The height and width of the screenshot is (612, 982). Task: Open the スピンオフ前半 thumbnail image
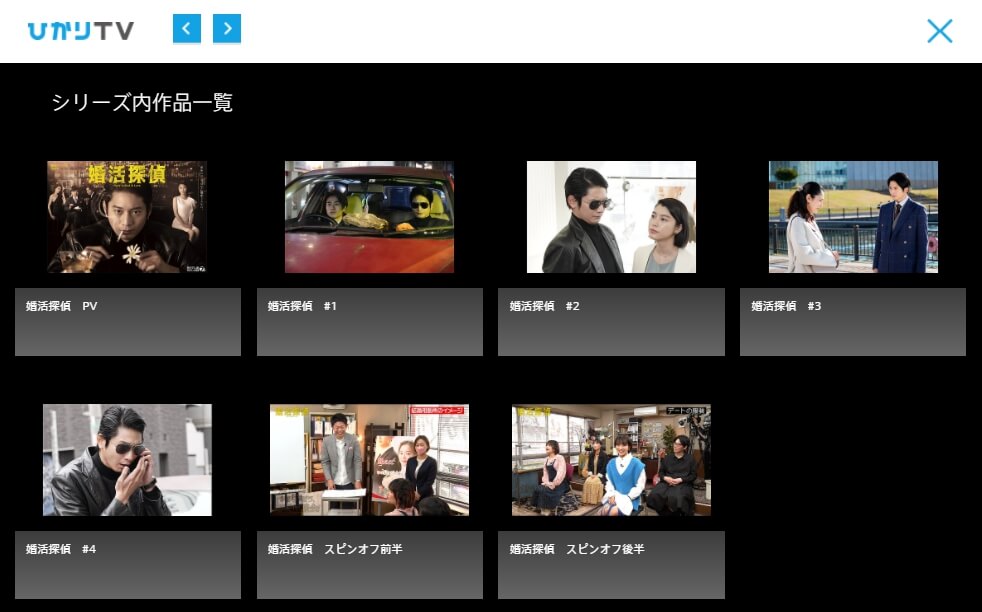click(x=370, y=460)
